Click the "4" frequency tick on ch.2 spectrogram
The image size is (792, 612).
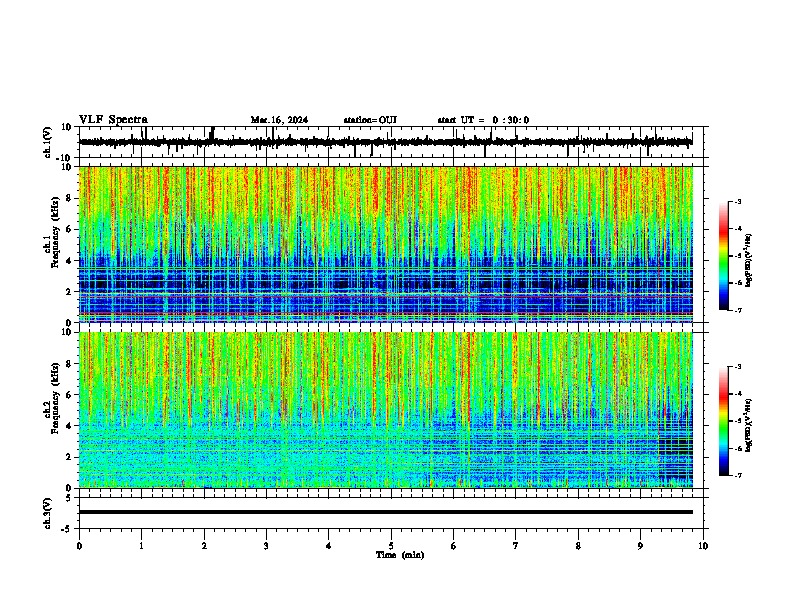[x=69, y=426]
